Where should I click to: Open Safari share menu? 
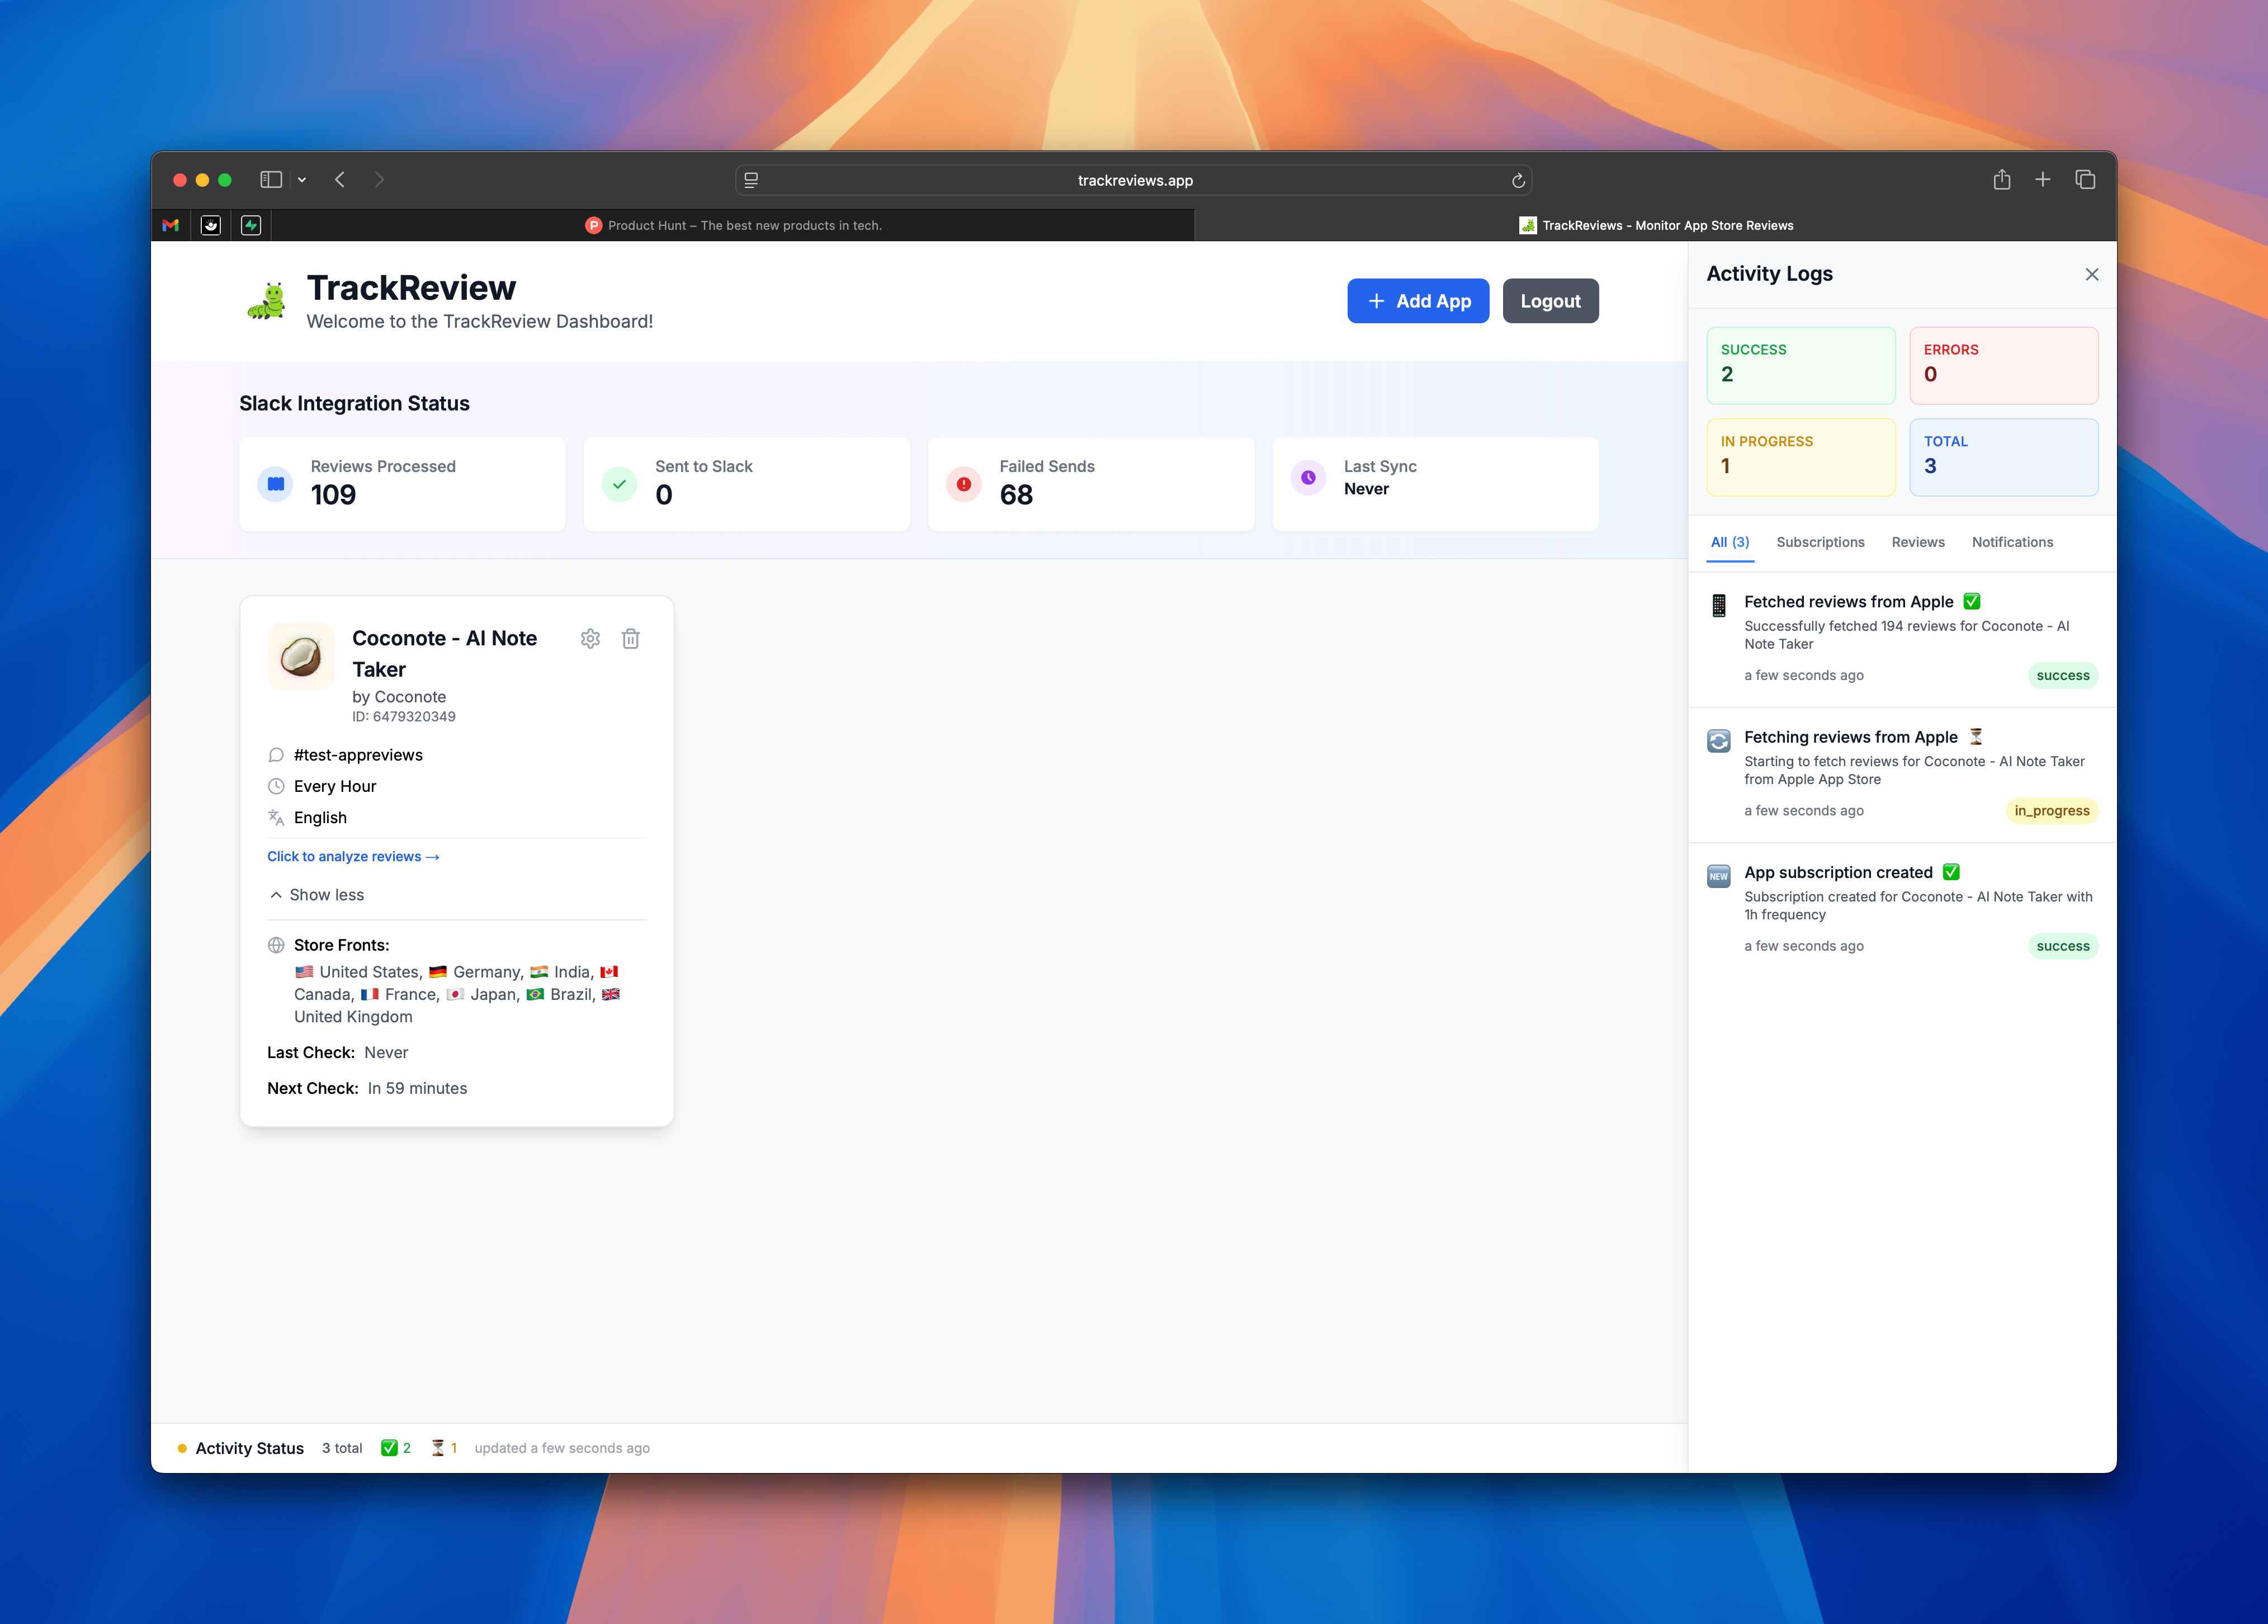click(2001, 180)
